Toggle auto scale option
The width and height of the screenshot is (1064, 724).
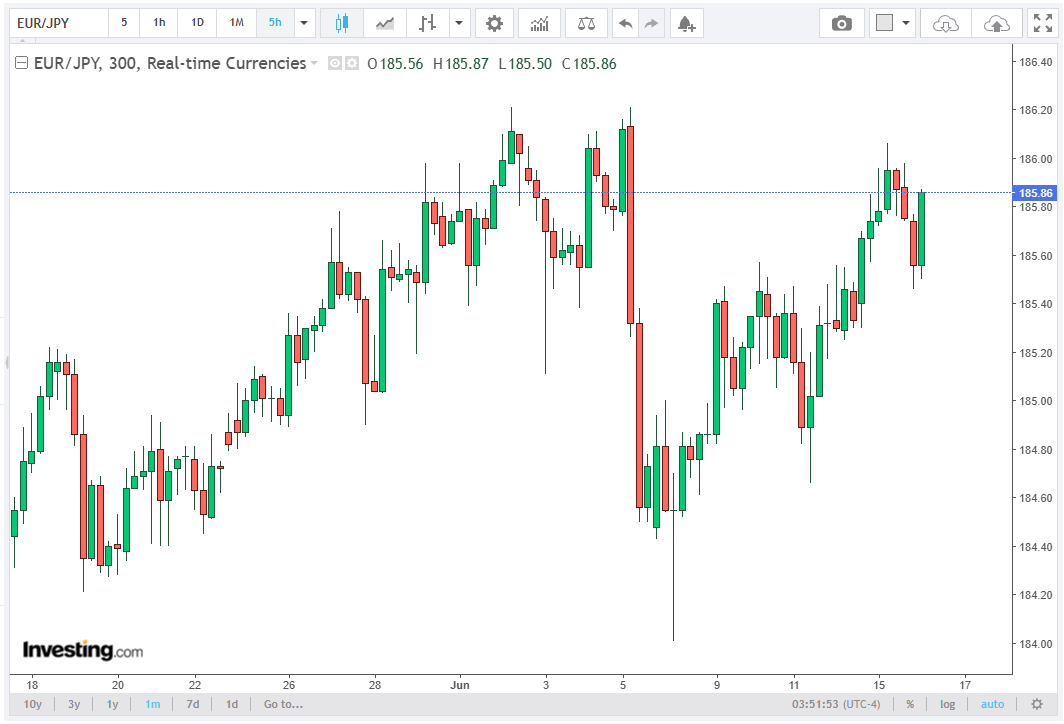tap(992, 704)
